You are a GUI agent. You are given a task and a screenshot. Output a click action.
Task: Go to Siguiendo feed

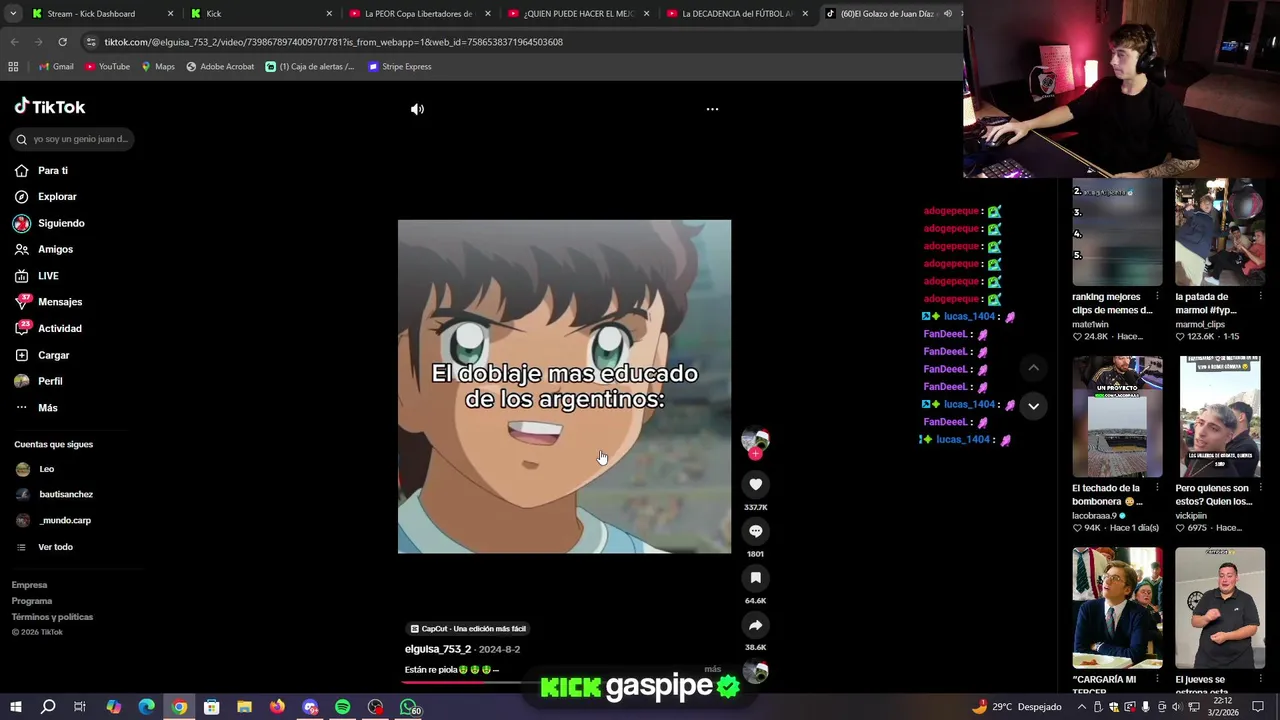click(x=50, y=224)
